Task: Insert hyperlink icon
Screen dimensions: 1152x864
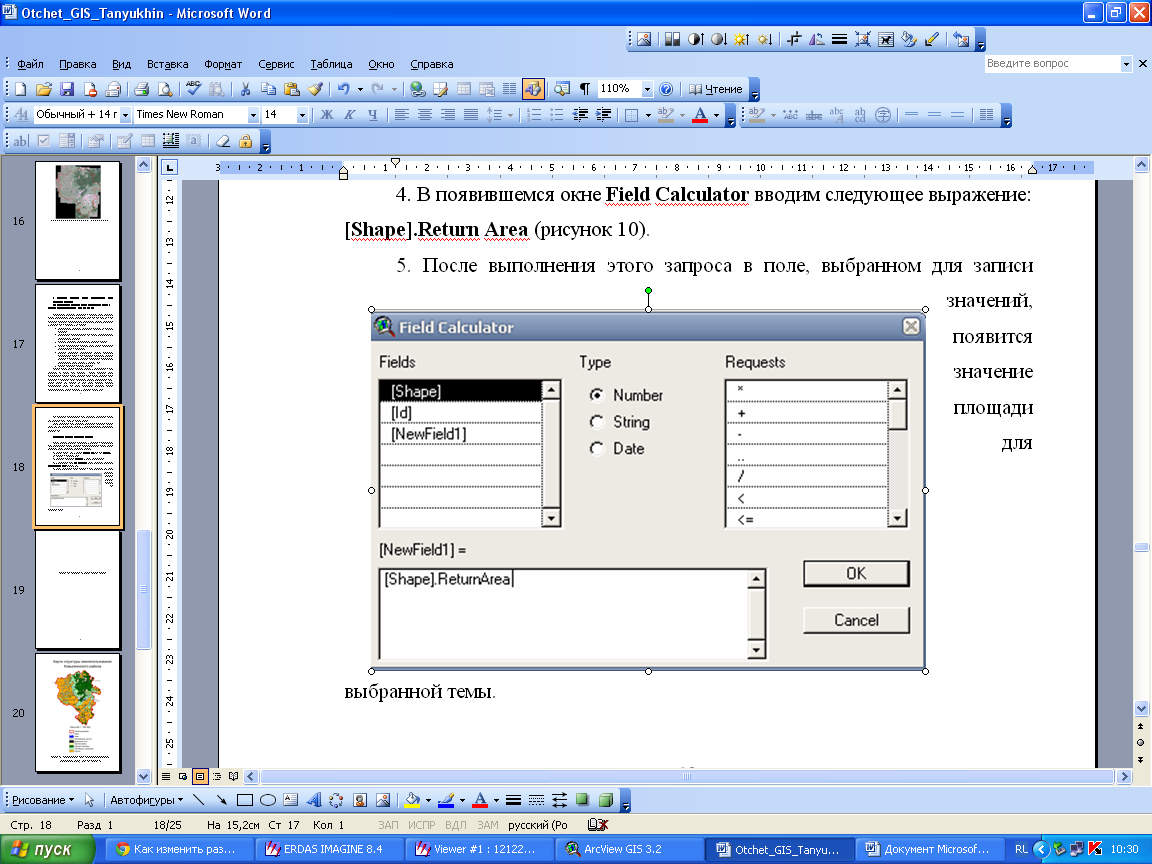Action: coord(418,89)
